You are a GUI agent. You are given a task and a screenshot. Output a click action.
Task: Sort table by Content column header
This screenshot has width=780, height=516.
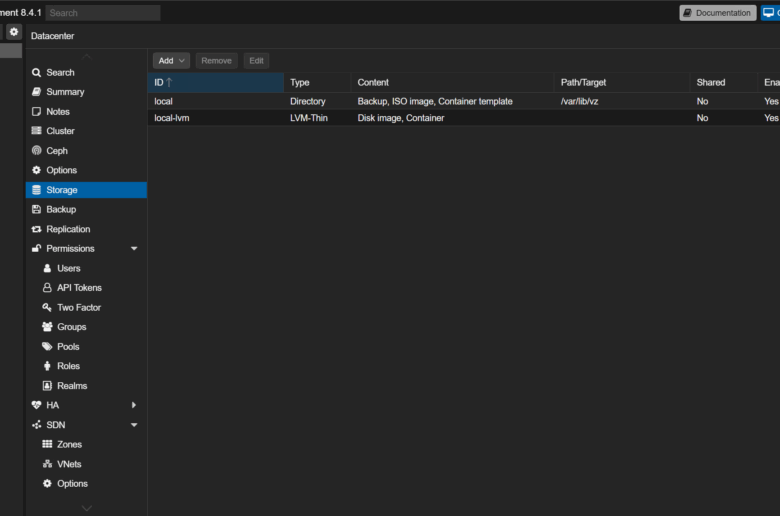(453, 83)
